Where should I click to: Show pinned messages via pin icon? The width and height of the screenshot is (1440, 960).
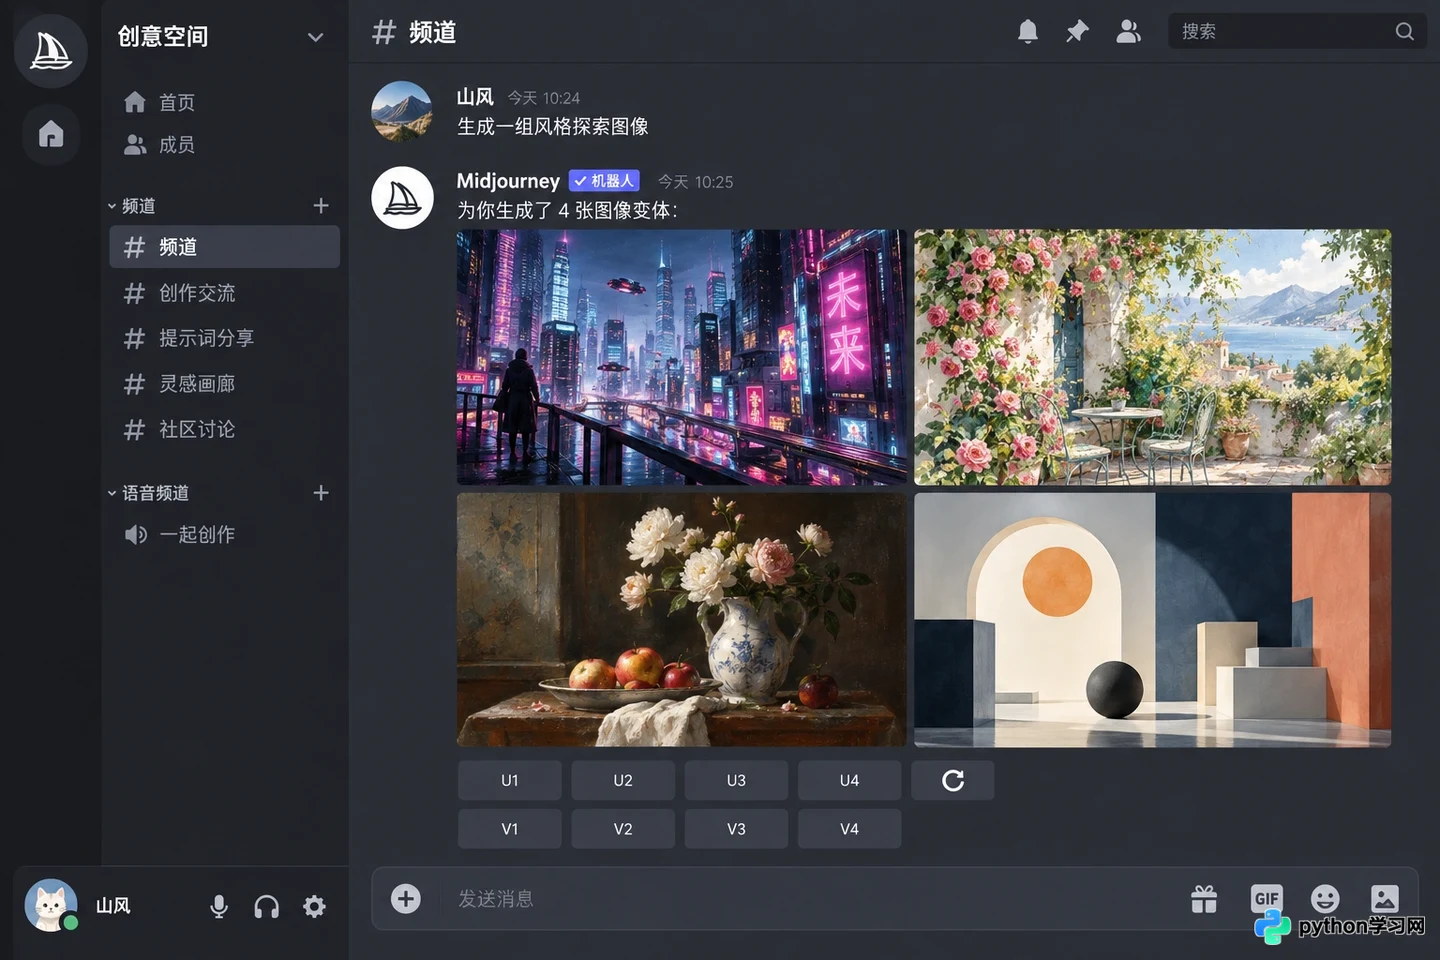pyautogui.click(x=1077, y=32)
